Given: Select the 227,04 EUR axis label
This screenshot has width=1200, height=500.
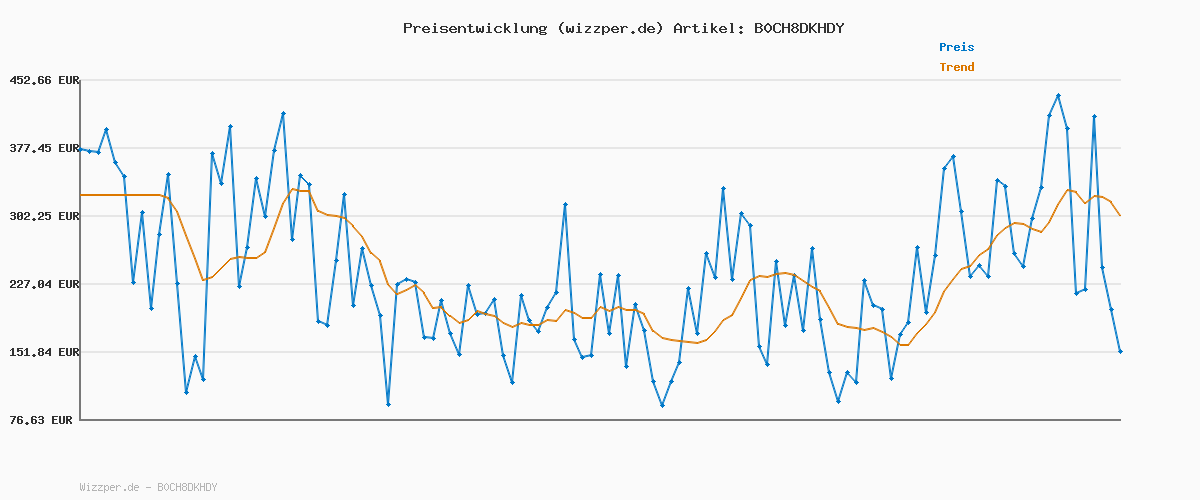Looking at the screenshot, I should point(43,284).
